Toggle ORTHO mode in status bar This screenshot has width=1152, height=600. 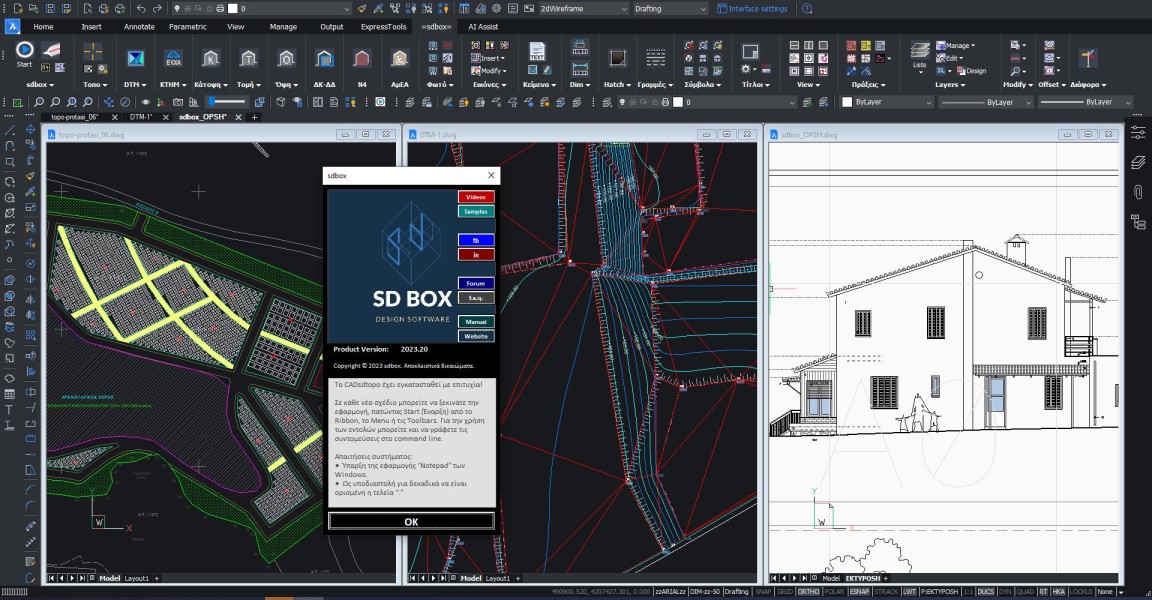pyautogui.click(x=808, y=591)
